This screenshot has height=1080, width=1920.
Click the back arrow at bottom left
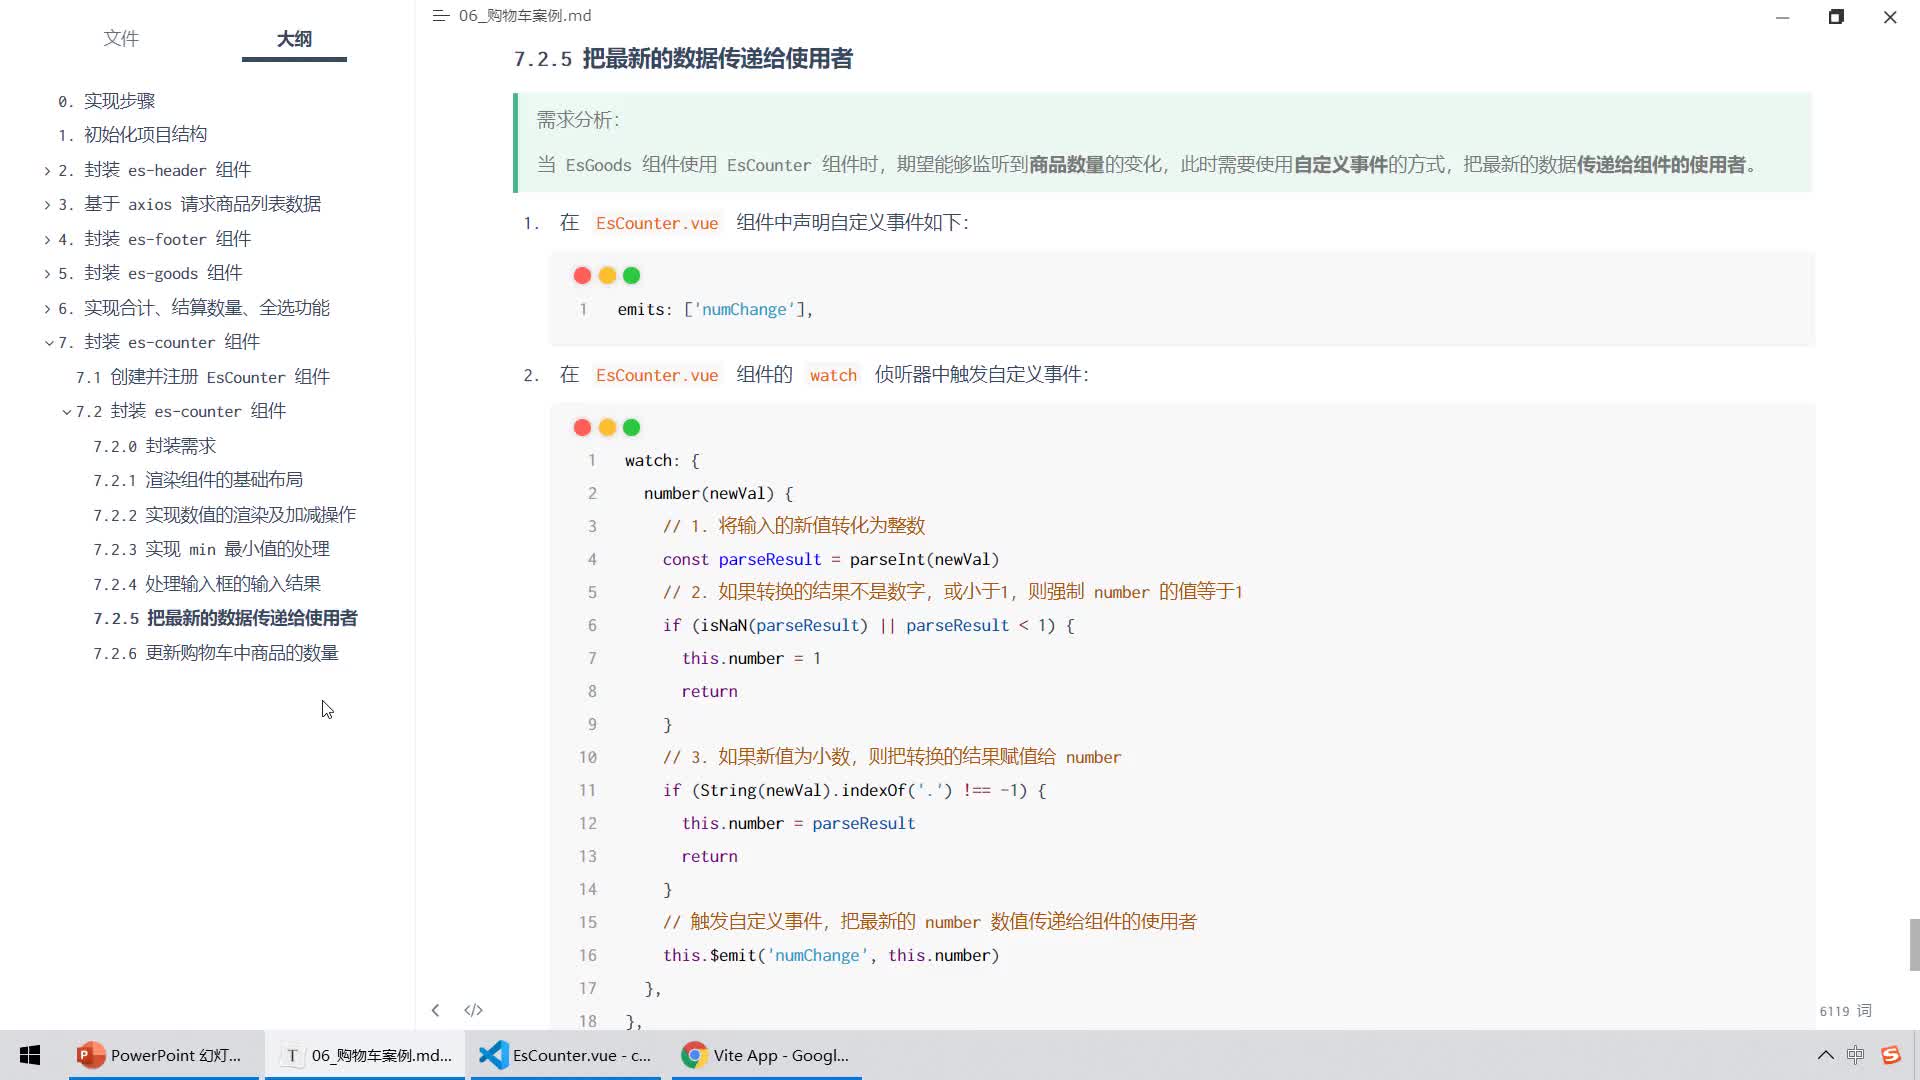pos(435,1010)
